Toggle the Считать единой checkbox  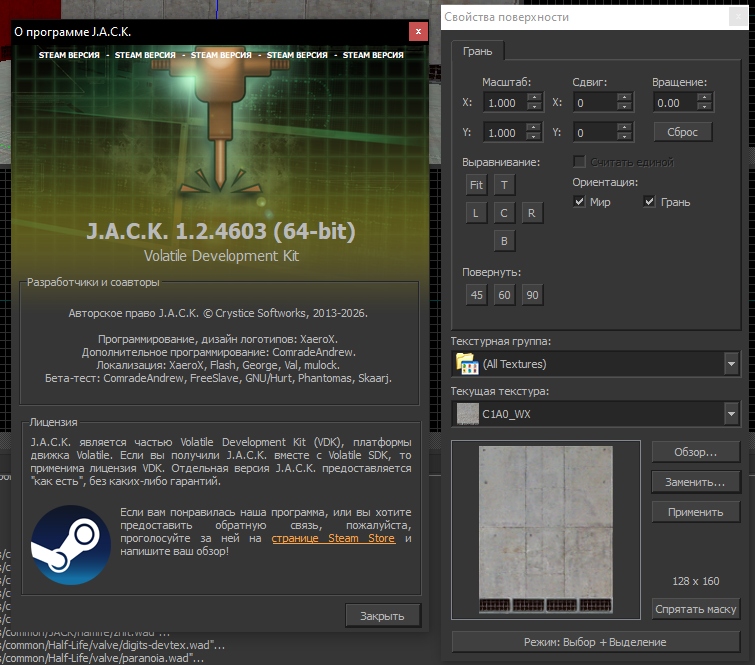(580, 162)
